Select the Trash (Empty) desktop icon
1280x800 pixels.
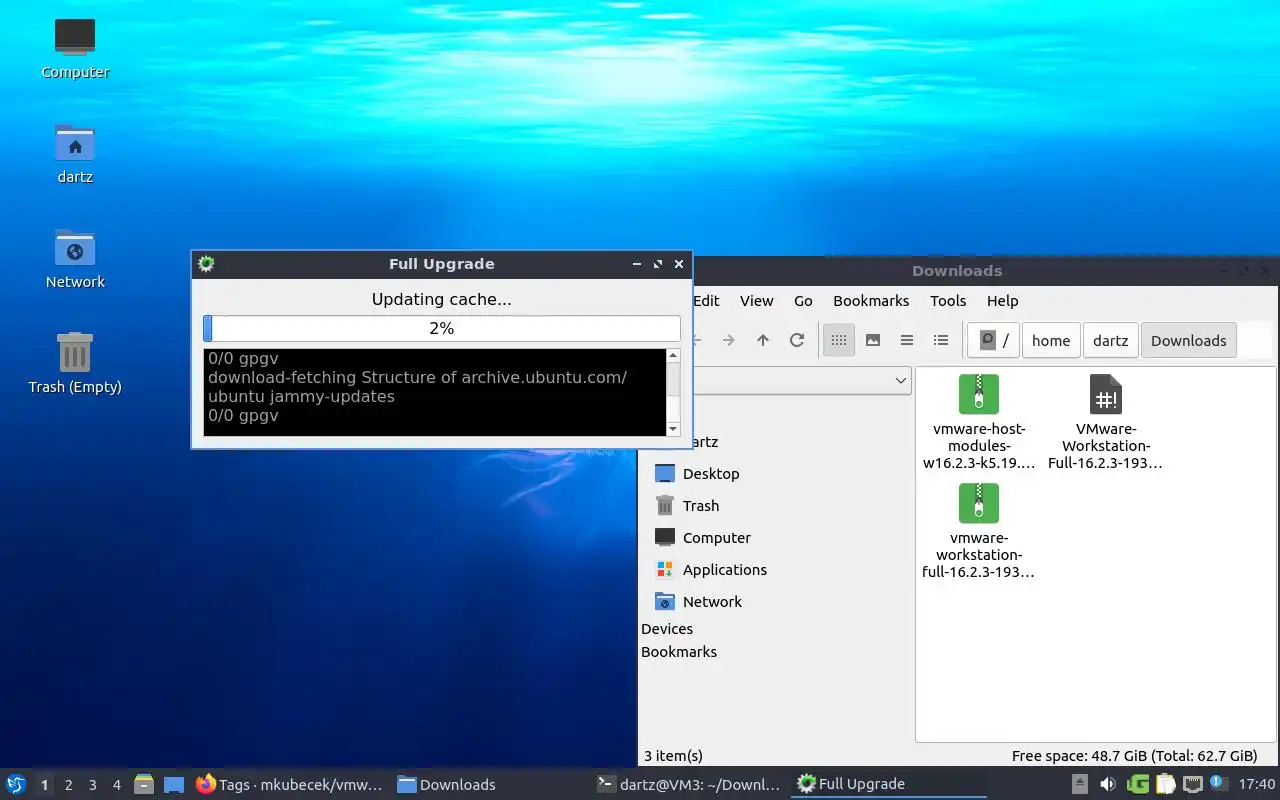pyautogui.click(x=75, y=363)
